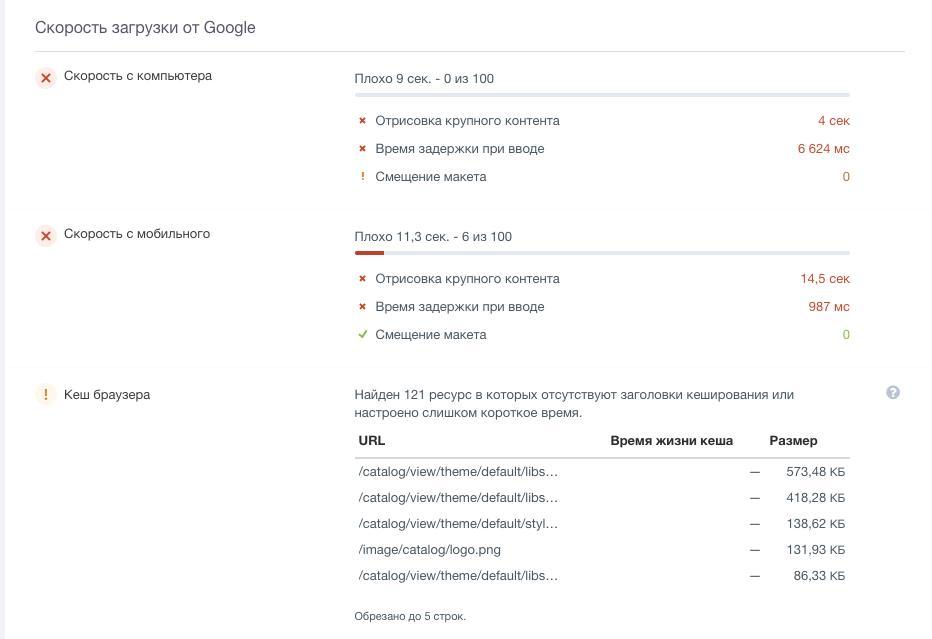Screen dimensions: 932x639
Task: Click the red cross next to desktop Отрисовка крупного контента
Action: [362, 121]
